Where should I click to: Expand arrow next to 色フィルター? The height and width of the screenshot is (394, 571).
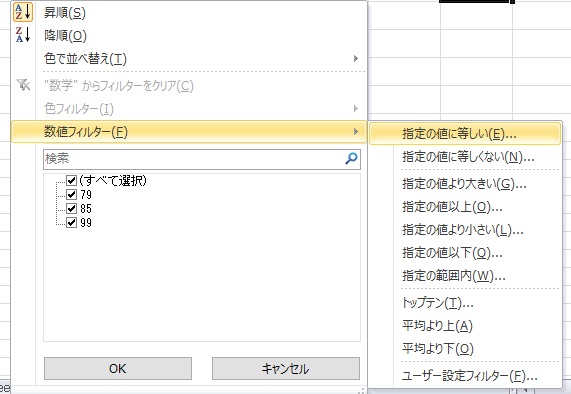coord(356,109)
